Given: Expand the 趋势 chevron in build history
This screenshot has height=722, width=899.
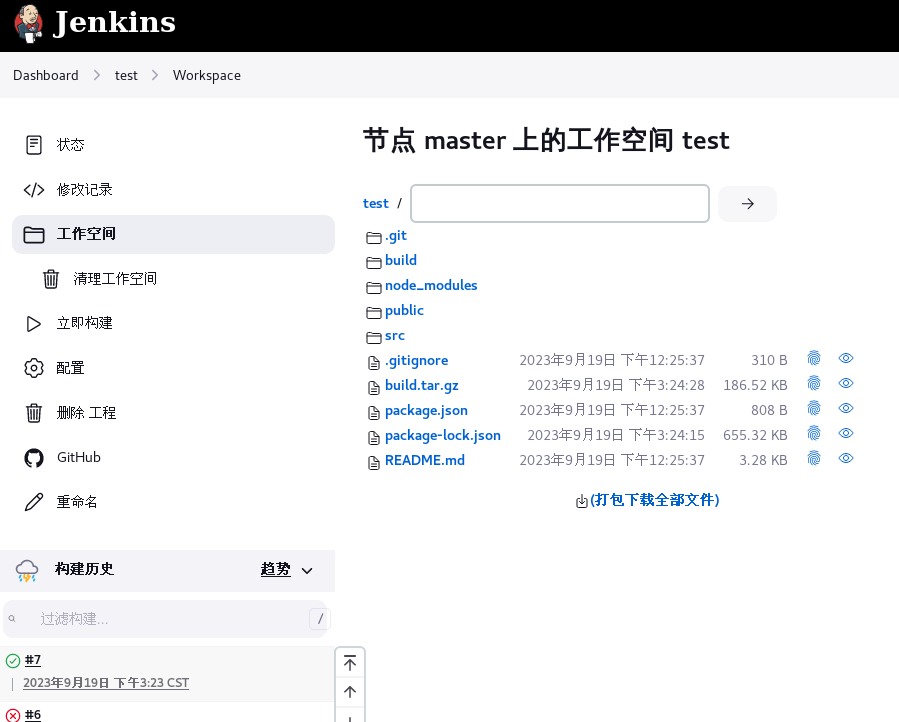Looking at the screenshot, I should coord(308,570).
